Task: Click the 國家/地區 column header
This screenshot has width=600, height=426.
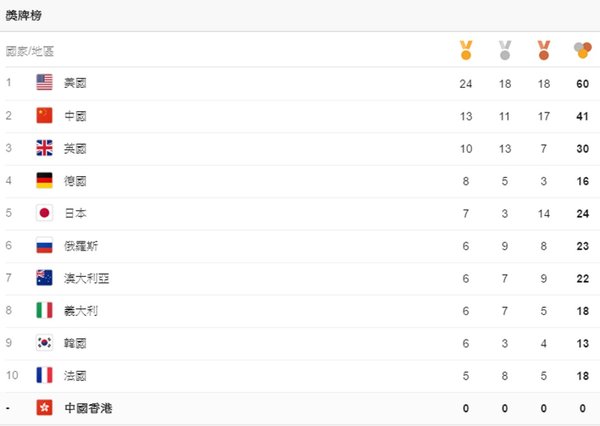Action: point(29,51)
